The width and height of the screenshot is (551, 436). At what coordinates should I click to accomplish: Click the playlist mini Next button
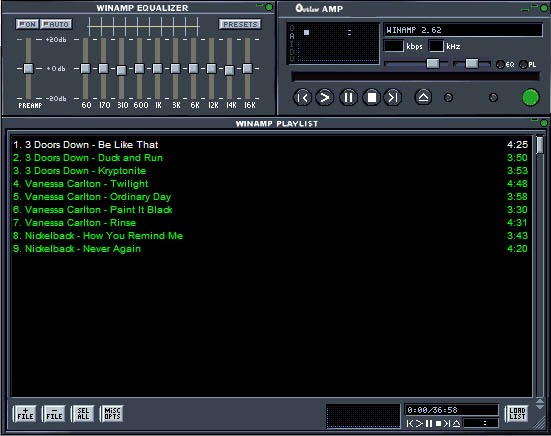tap(447, 424)
